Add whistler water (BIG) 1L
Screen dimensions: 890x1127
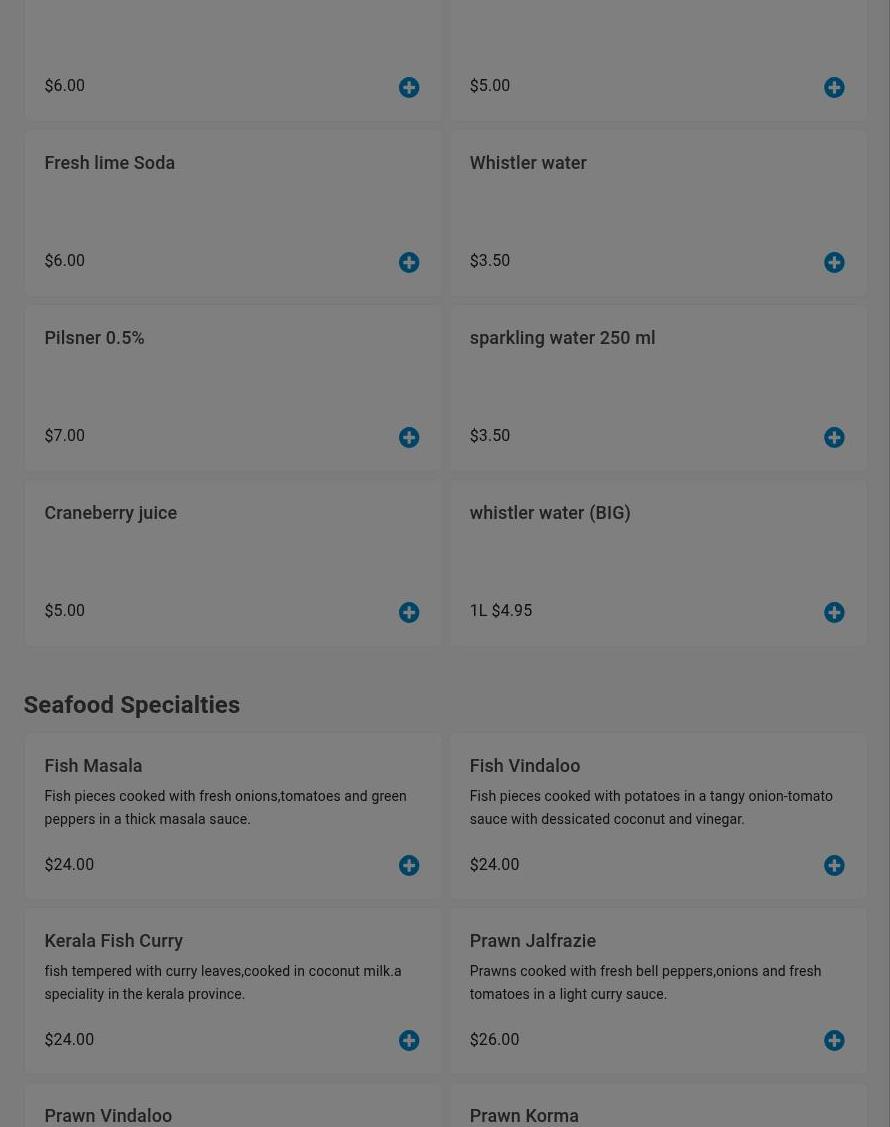pyautogui.click(x=834, y=612)
